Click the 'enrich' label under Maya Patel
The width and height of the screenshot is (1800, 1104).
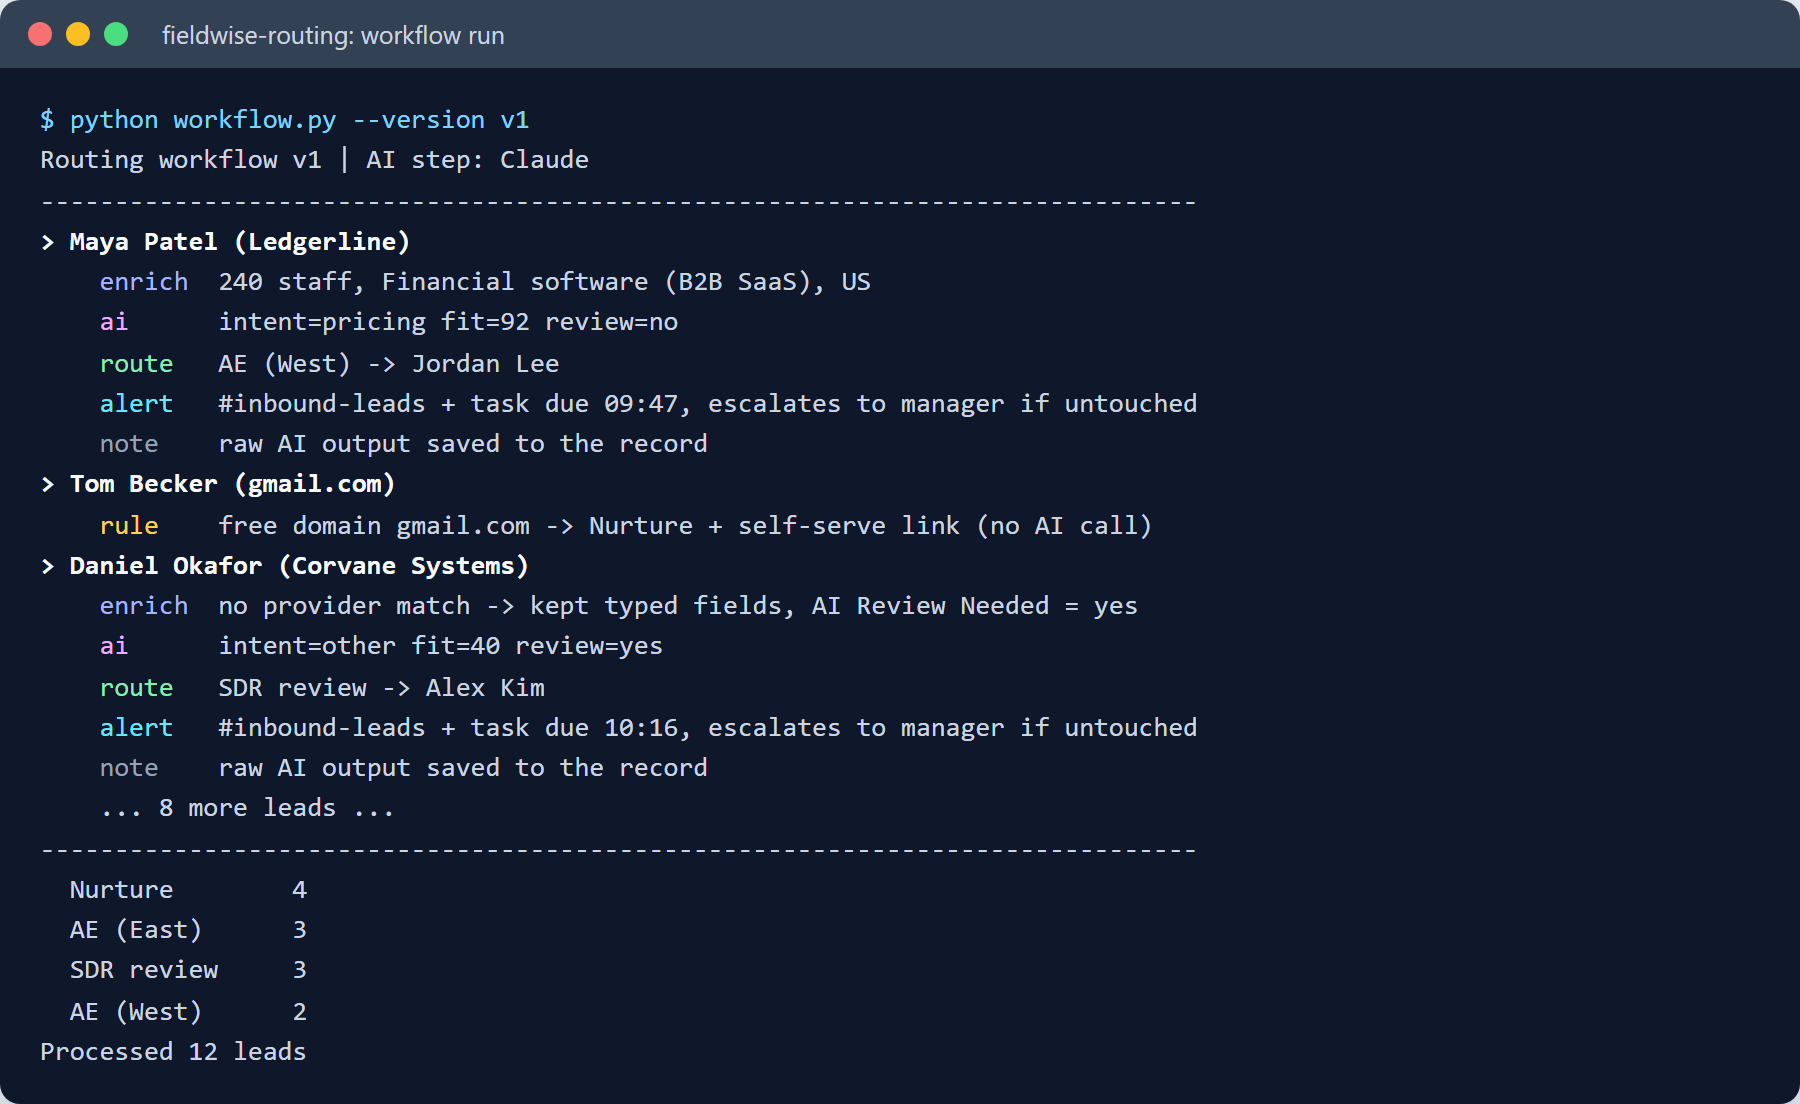144,282
